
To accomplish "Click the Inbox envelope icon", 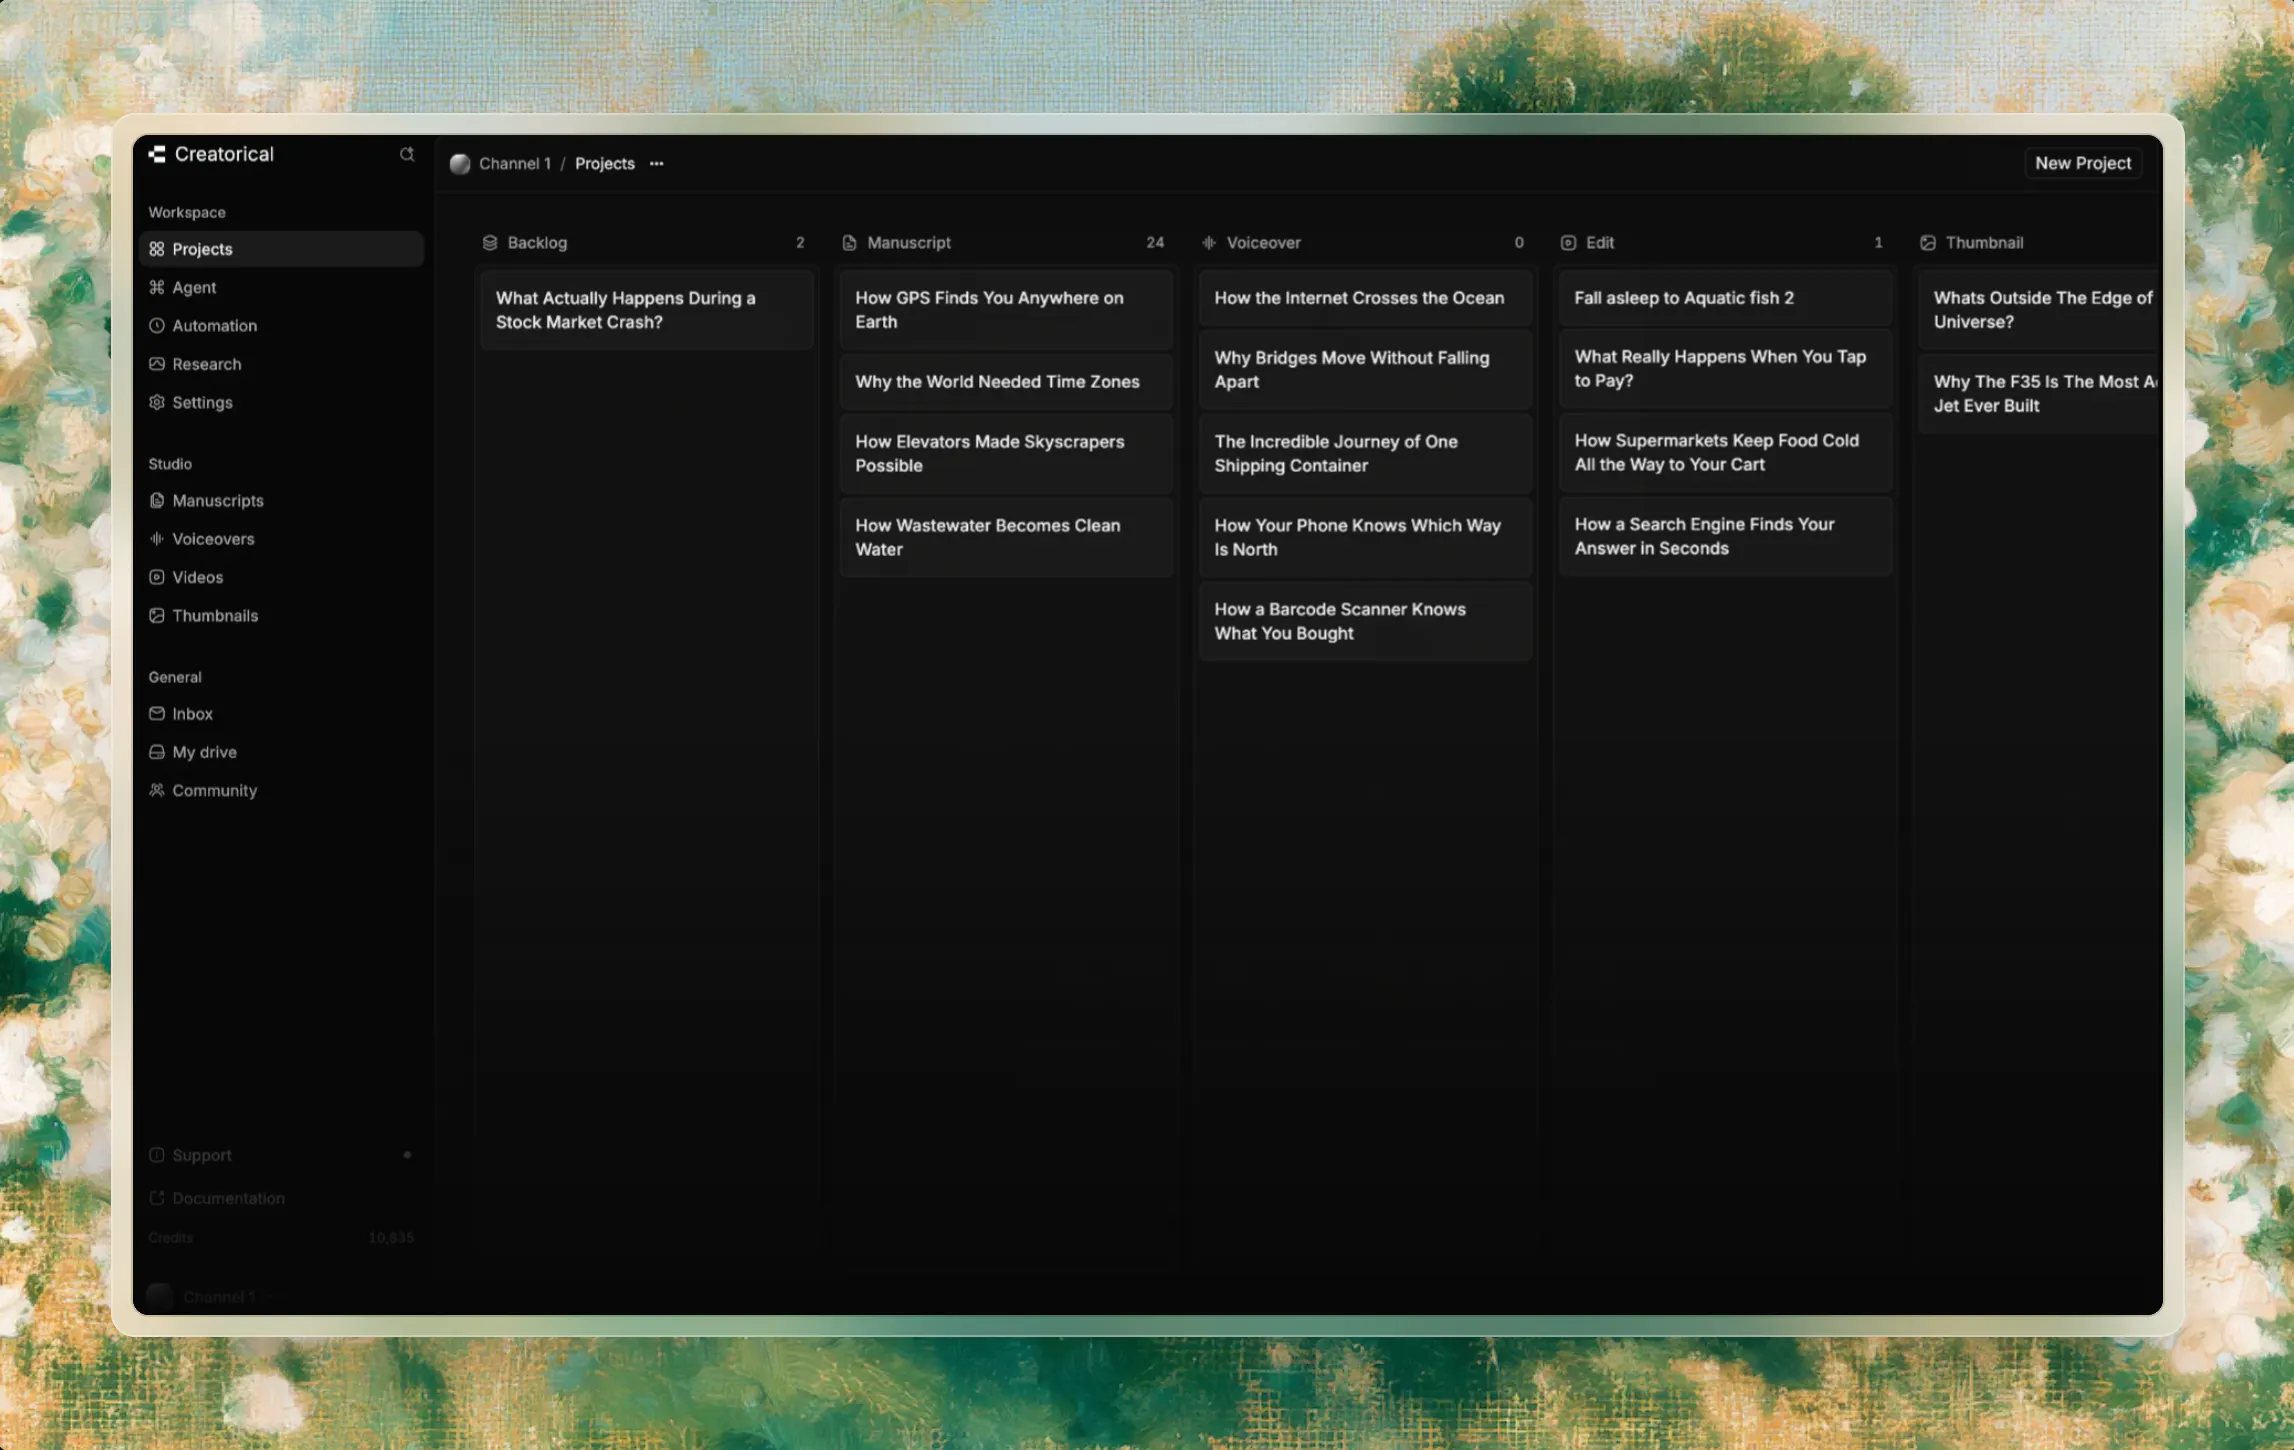I will click(157, 713).
